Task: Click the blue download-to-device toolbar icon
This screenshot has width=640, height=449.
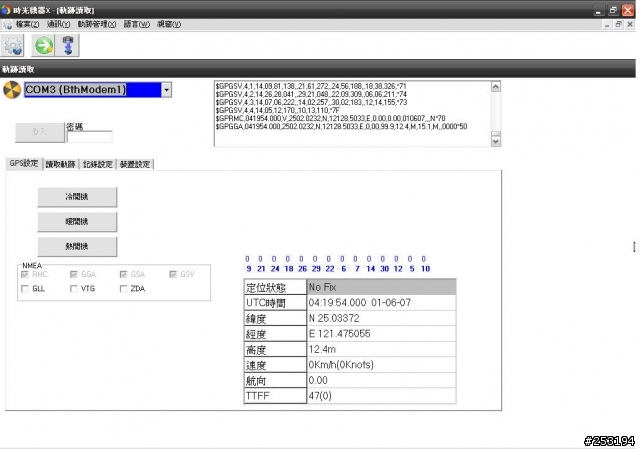Action: click(x=68, y=45)
